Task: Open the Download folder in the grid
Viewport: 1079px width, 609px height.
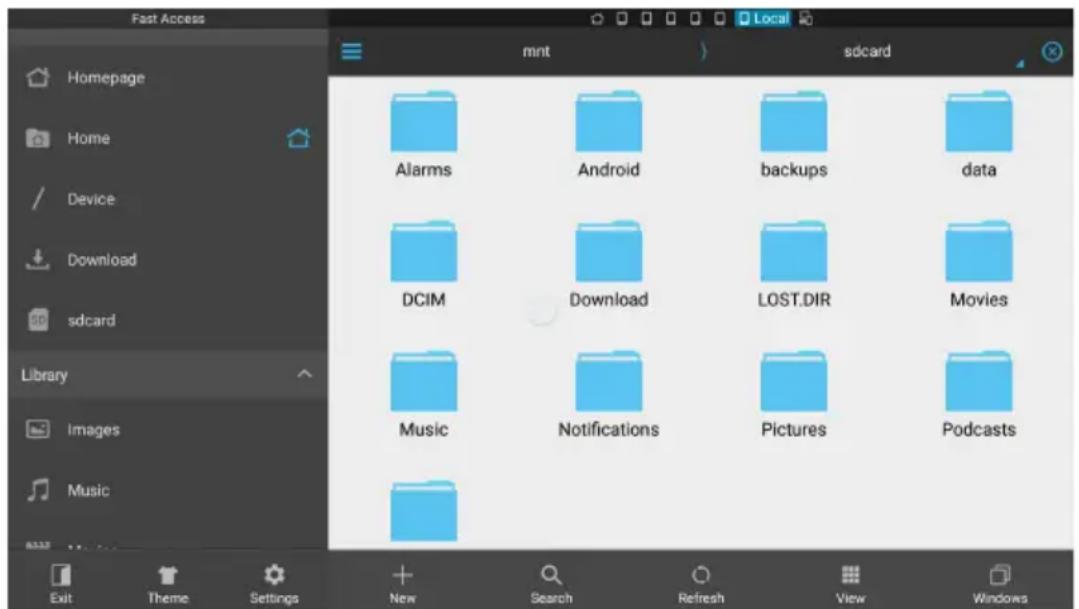Action: point(608,265)
